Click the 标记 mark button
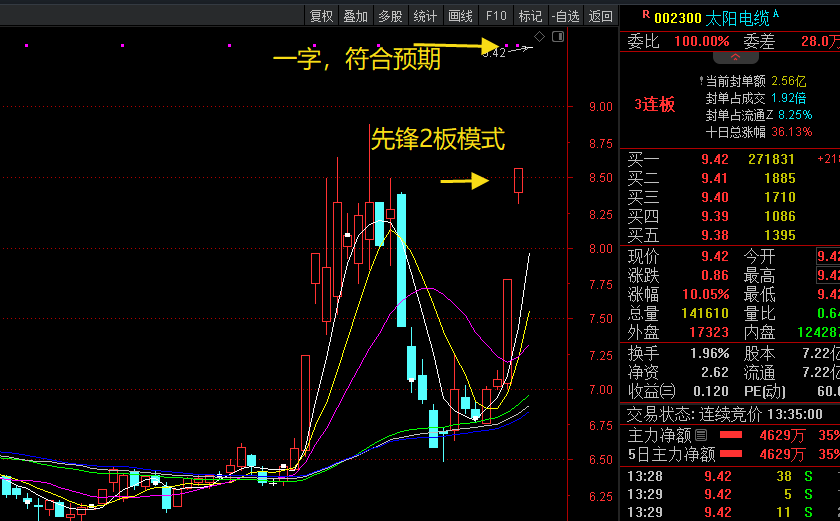The image size is (840, 521). (530, 16)
